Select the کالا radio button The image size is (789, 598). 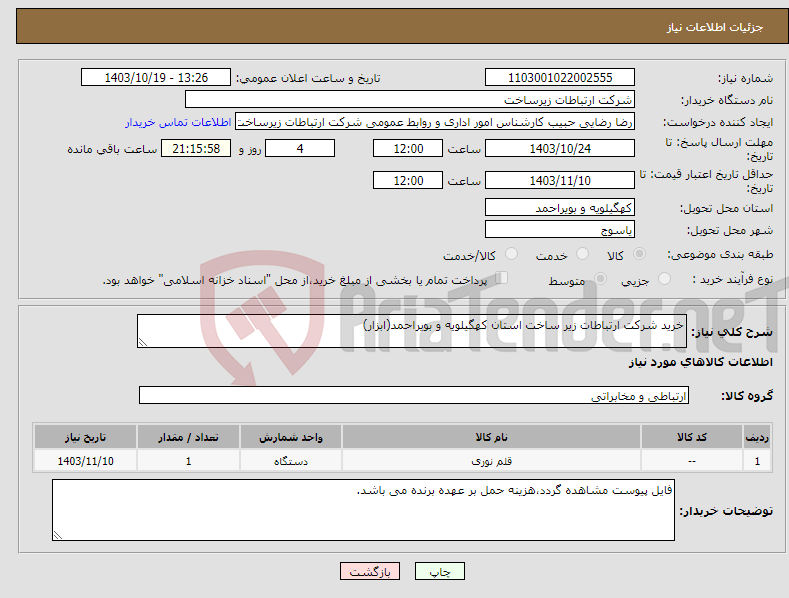(x=639, y=254)
